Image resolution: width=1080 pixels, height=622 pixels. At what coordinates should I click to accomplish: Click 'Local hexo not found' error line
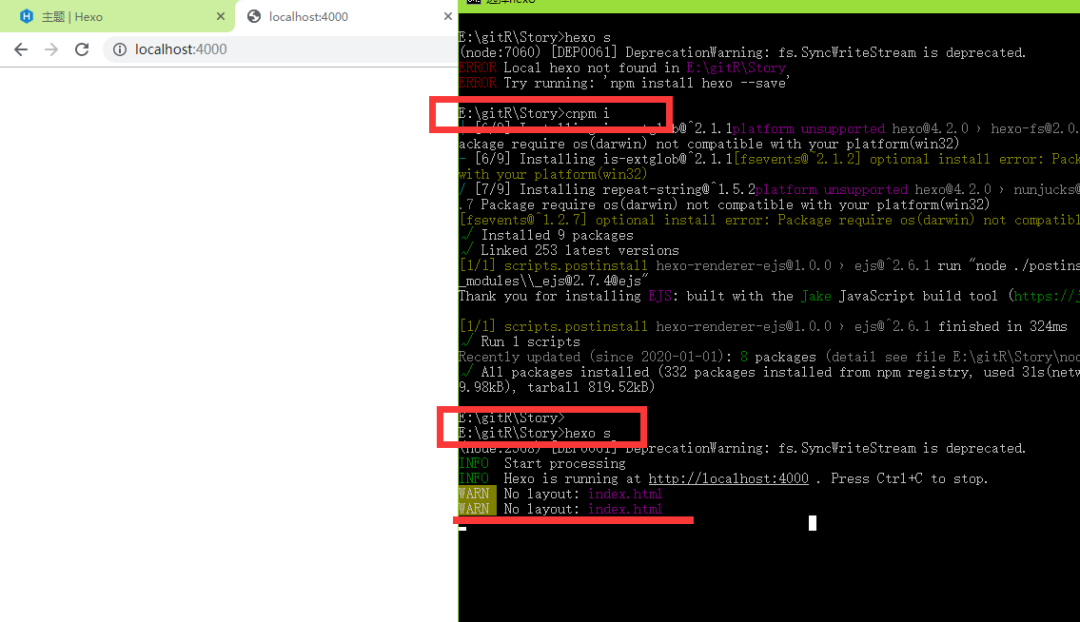point(622,68)
